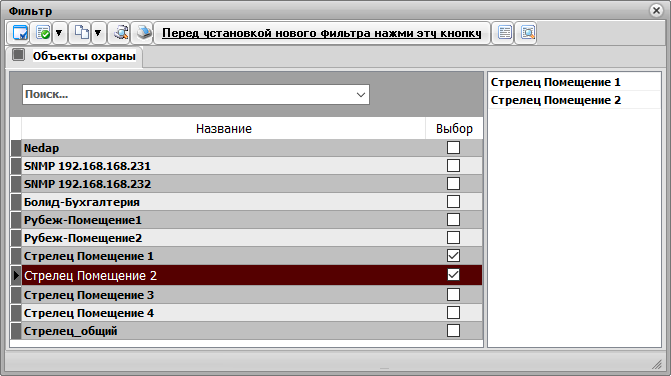The width and height of the screenshot is (671, 376).
Task: Click the printer toolbar icon
Action: pos(143,33)
